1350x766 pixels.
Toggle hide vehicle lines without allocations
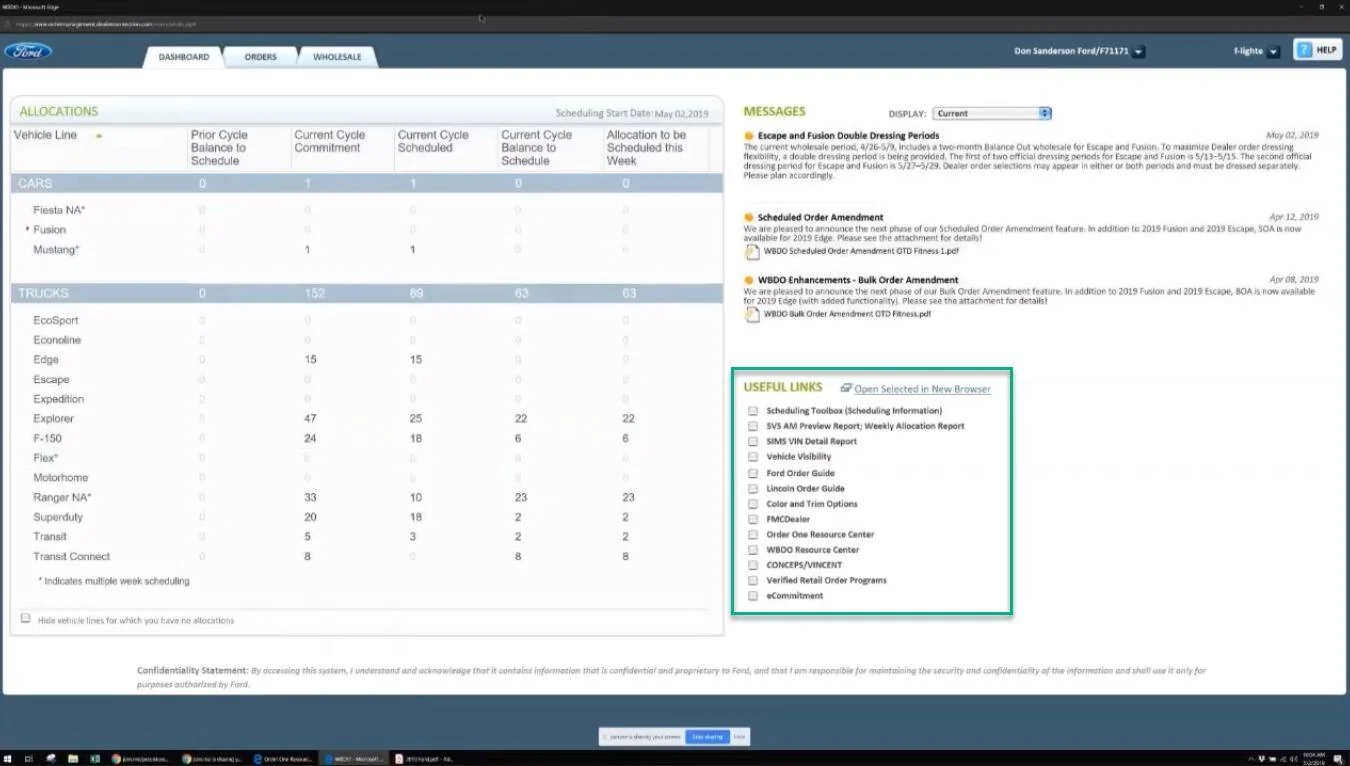coord(26,618)
